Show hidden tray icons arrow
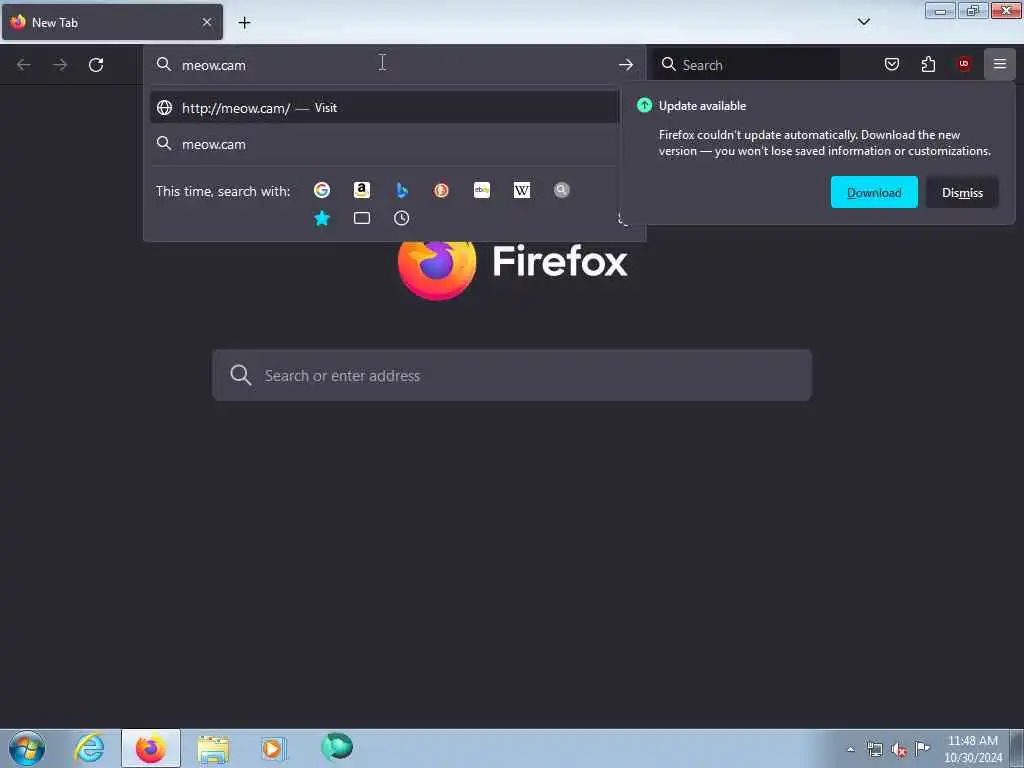The height and width of the screenshot is (768, 1024). tap(850, 750)
